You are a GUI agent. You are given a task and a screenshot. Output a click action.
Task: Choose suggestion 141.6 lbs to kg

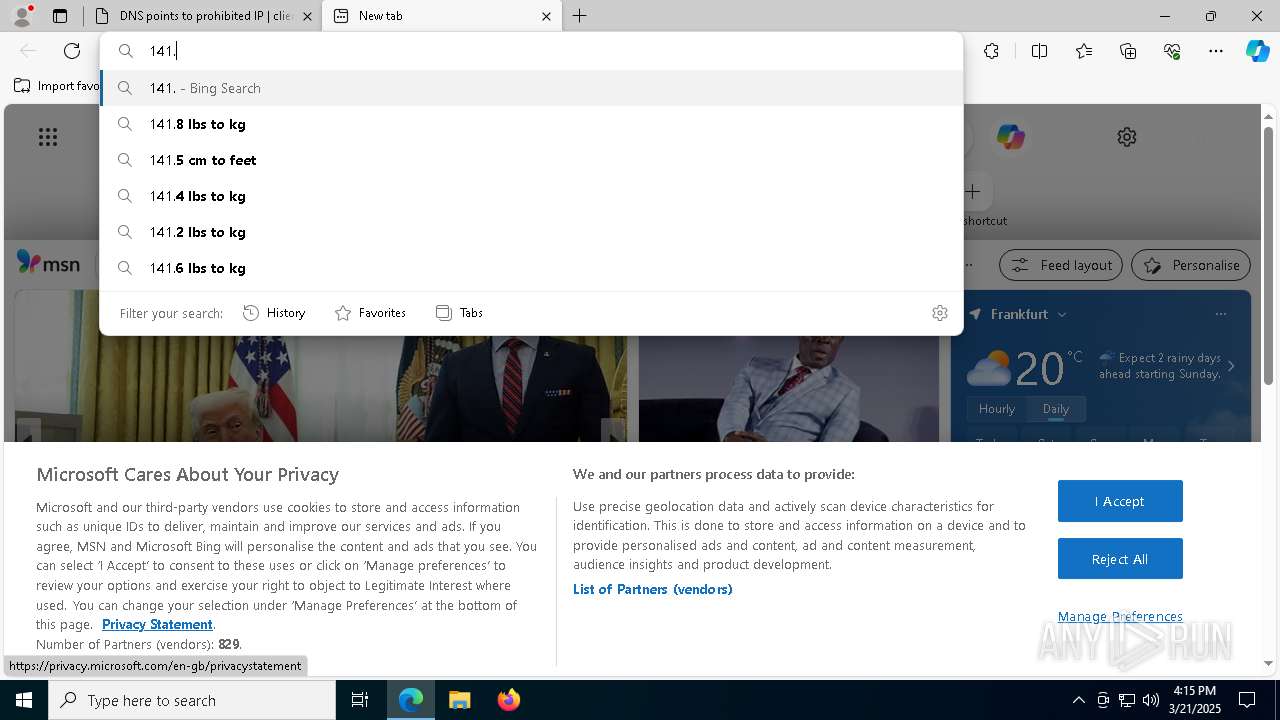[x=532, y=268]
